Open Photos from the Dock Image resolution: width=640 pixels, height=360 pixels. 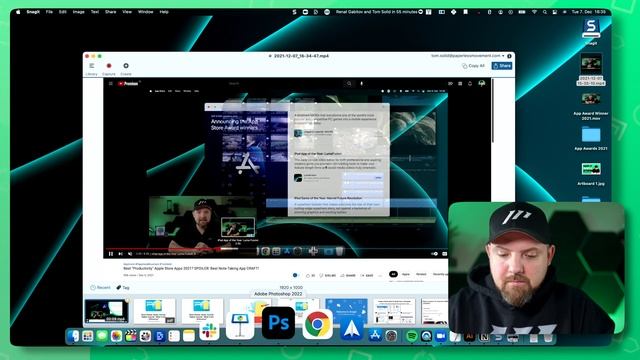coord(116,336)
